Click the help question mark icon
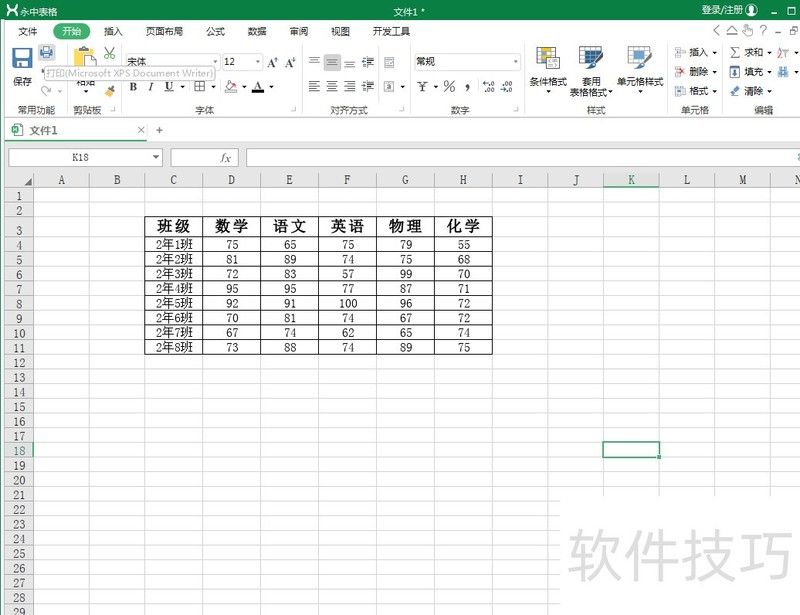This screenshot has width=800, height=615. [x=763, y=31]
